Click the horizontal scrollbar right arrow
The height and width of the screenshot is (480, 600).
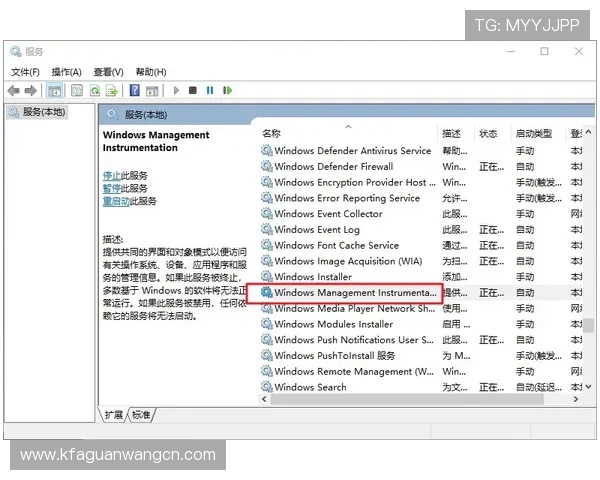pyautogui.click(x=576, y=399)
